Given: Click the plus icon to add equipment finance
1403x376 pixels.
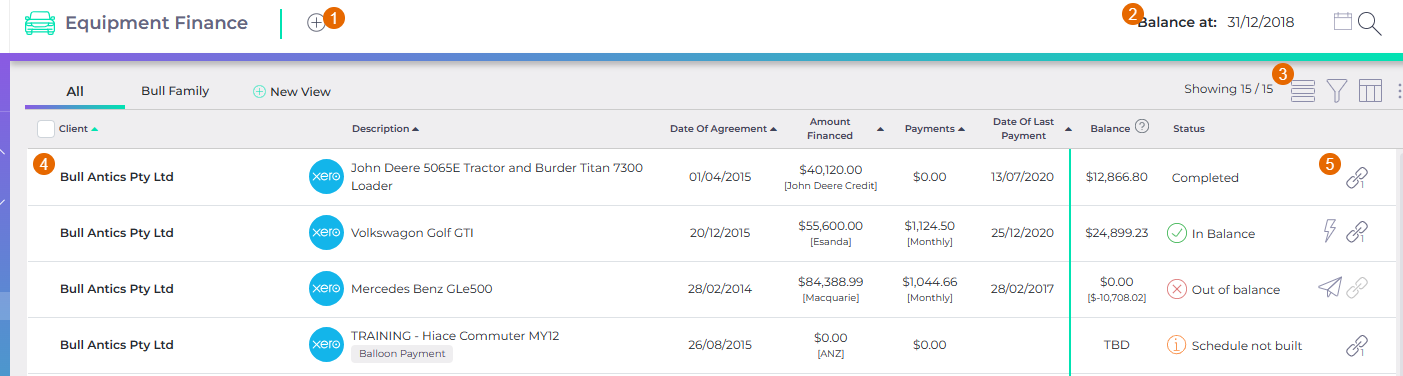Looking at the screenshot, I should click(316, 22).
